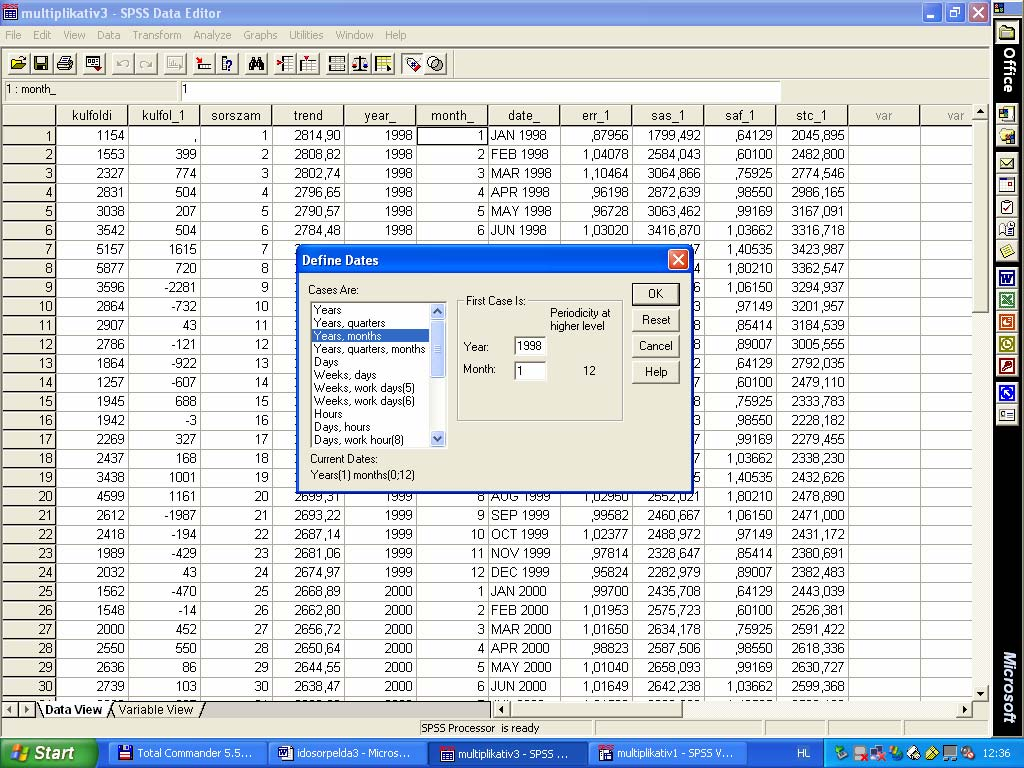The width and height of the screenshot is (1024, 768).
Task: Click the Split File toolbar icon
Action: pyautogui.click(x=337, y=63)
